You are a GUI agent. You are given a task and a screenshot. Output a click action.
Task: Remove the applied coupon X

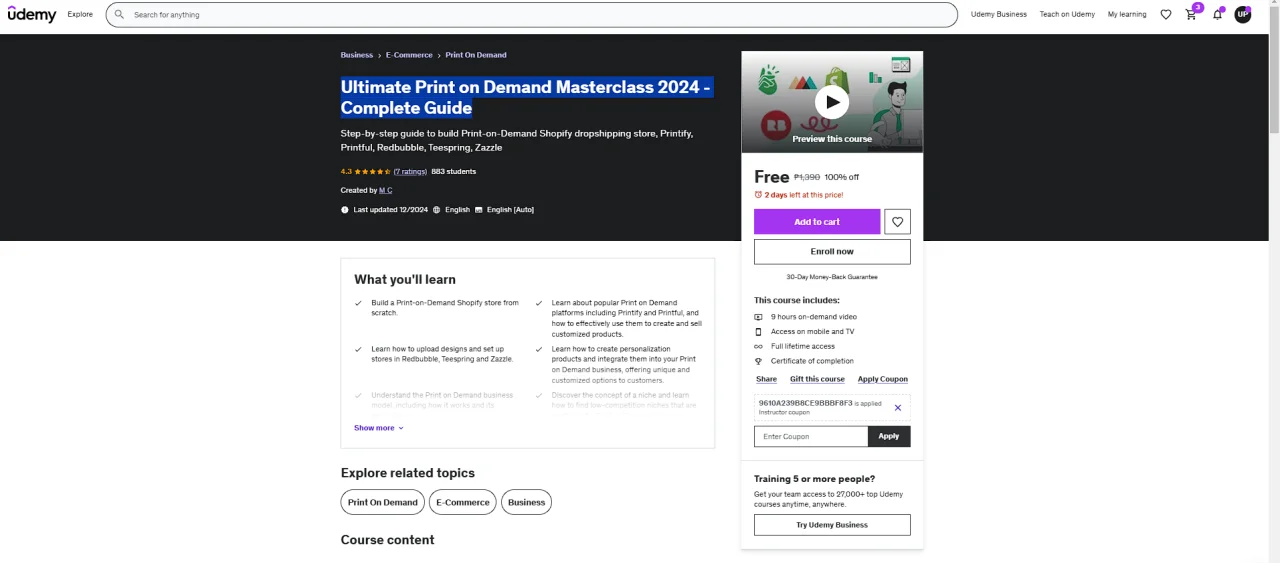point(897,407)
